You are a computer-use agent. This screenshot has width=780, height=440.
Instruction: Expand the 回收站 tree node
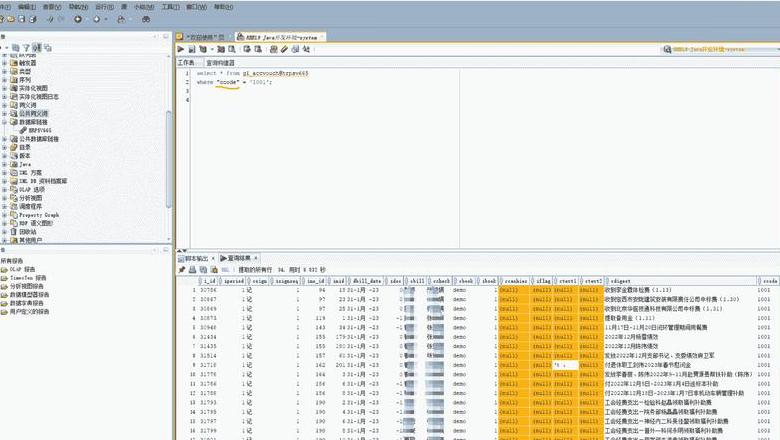tap(5, 232)
